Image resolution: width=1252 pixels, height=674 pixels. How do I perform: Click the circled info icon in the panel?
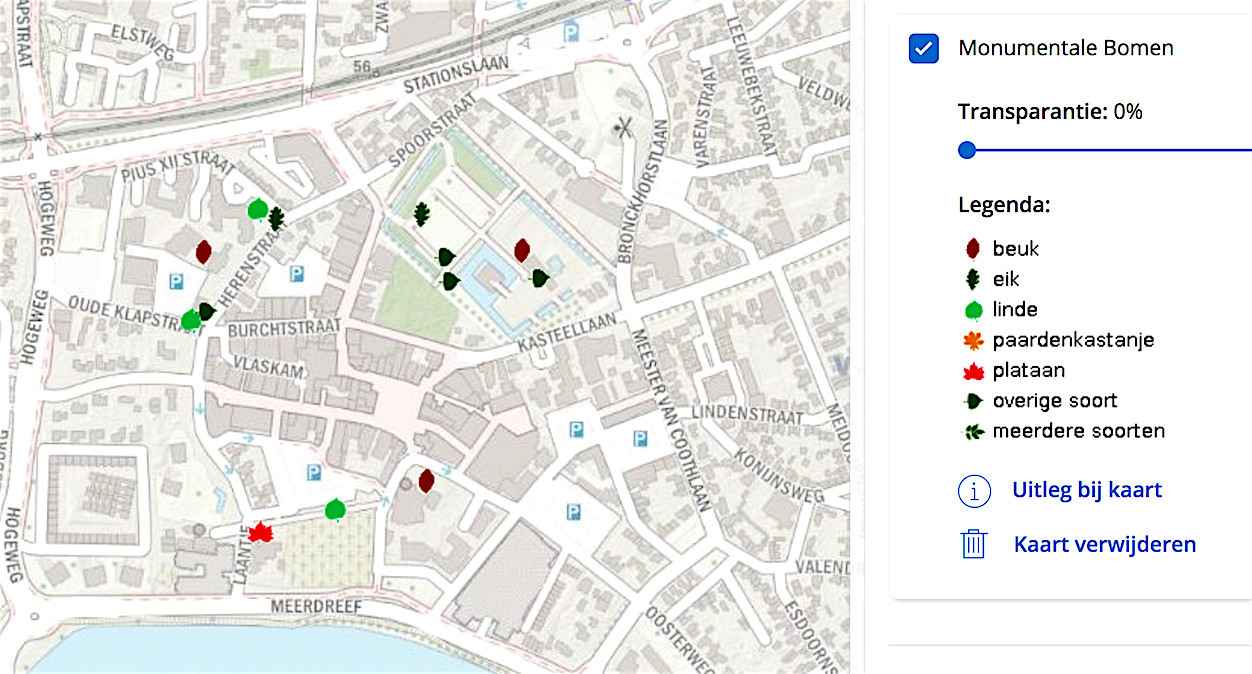tap(974, 491)
